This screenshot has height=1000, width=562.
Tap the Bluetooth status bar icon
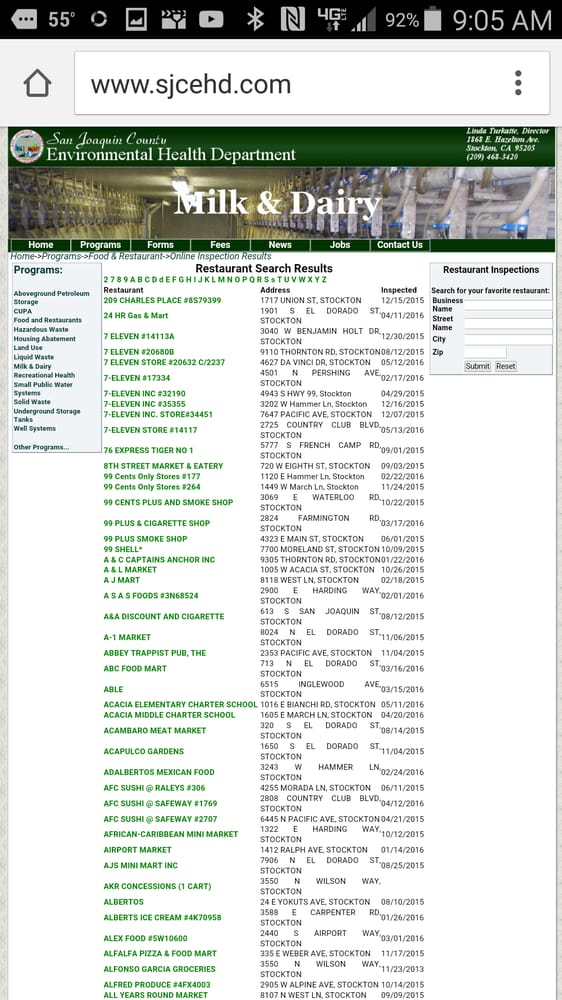pos(255,20)
